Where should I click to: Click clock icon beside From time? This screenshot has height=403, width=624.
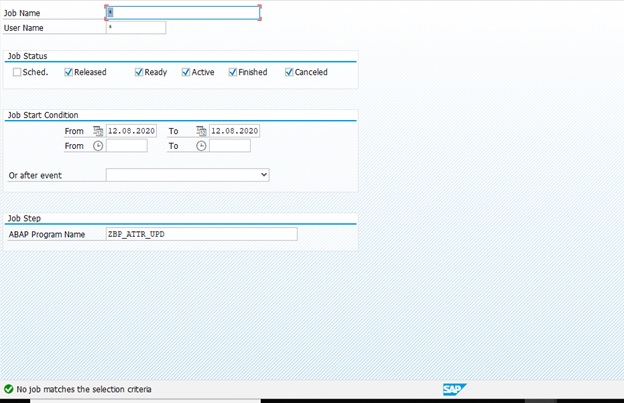coord(98,146)
